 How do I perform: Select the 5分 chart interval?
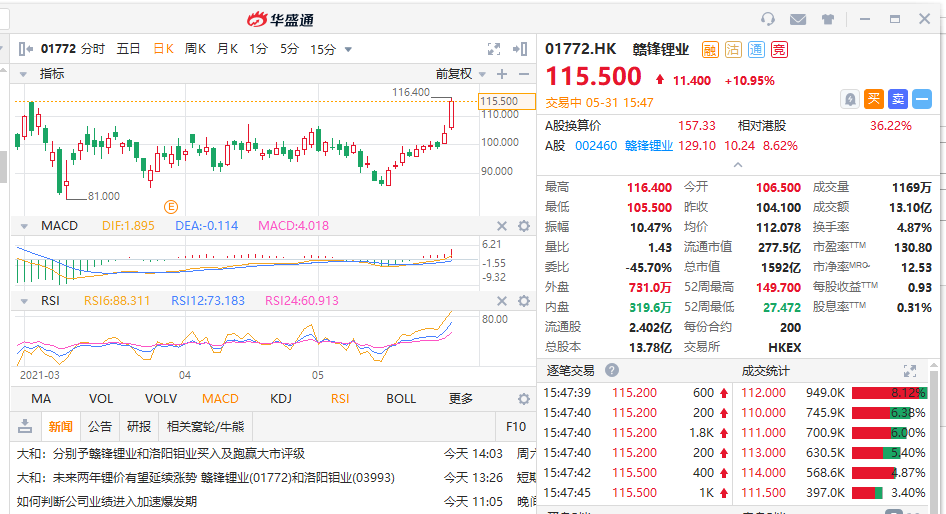click(290, 49)
